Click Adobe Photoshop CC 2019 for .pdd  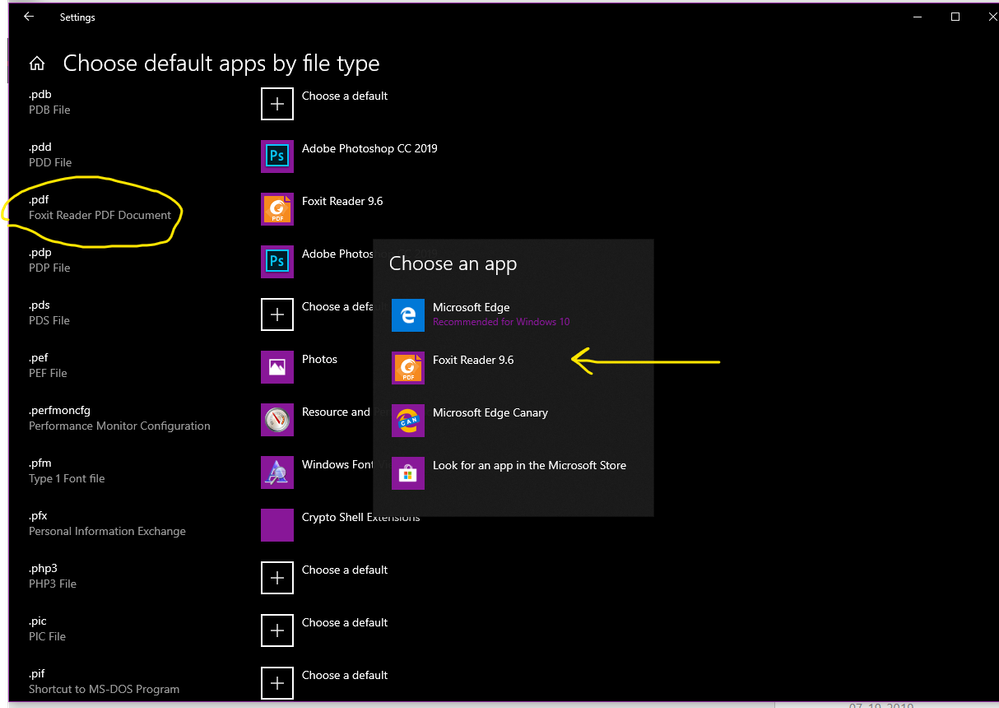click(370, 148)
